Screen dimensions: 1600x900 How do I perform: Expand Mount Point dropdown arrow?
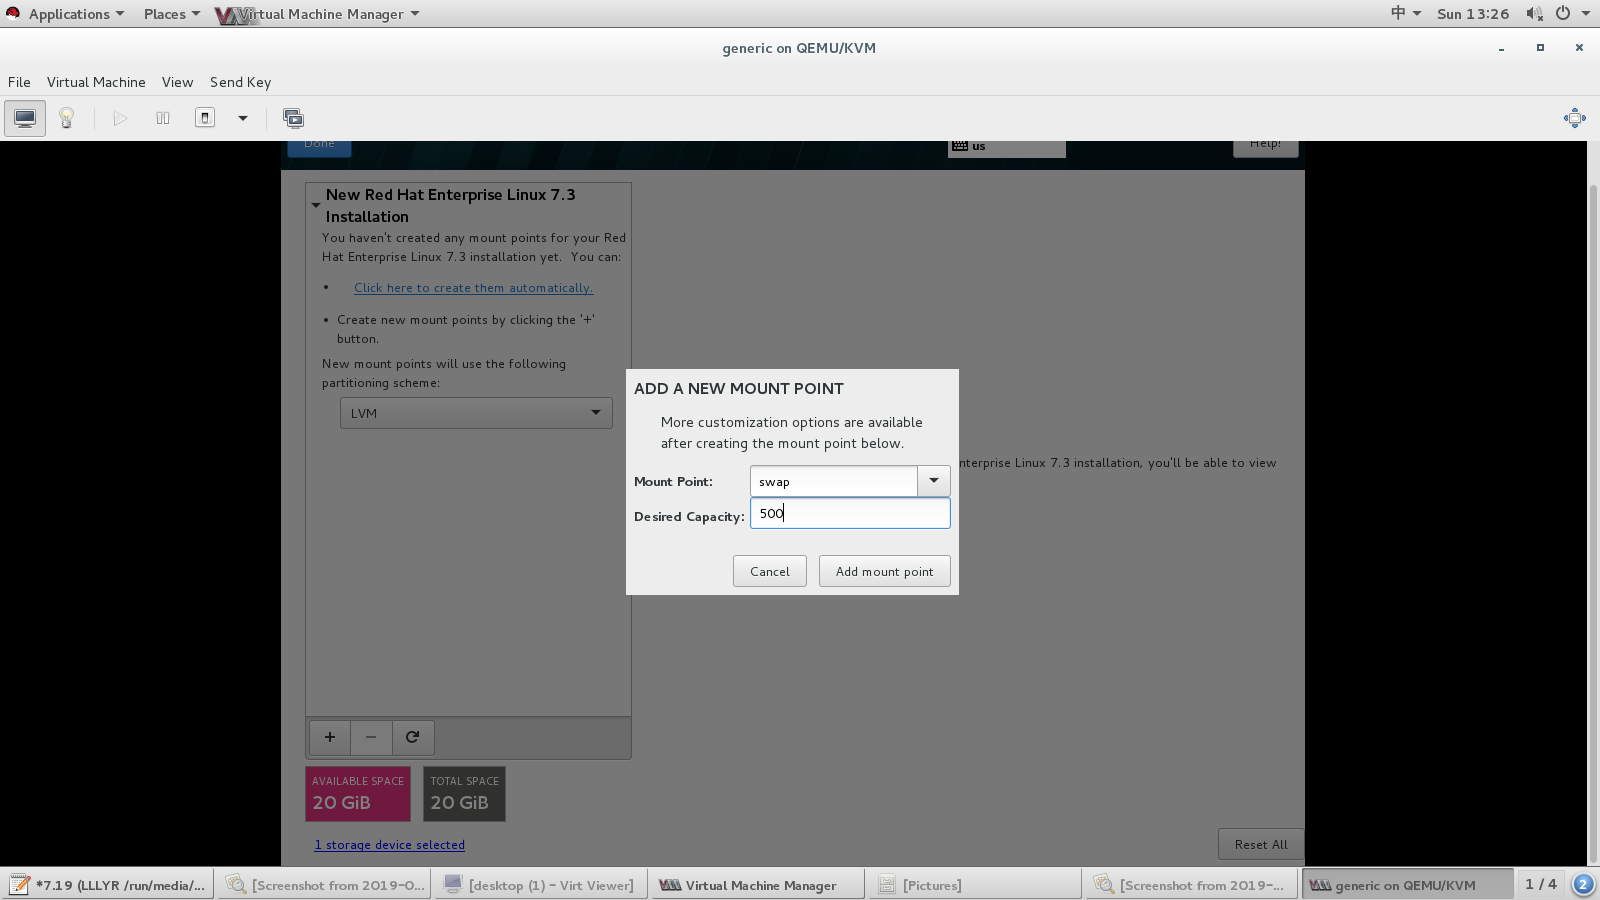[934, 481]
